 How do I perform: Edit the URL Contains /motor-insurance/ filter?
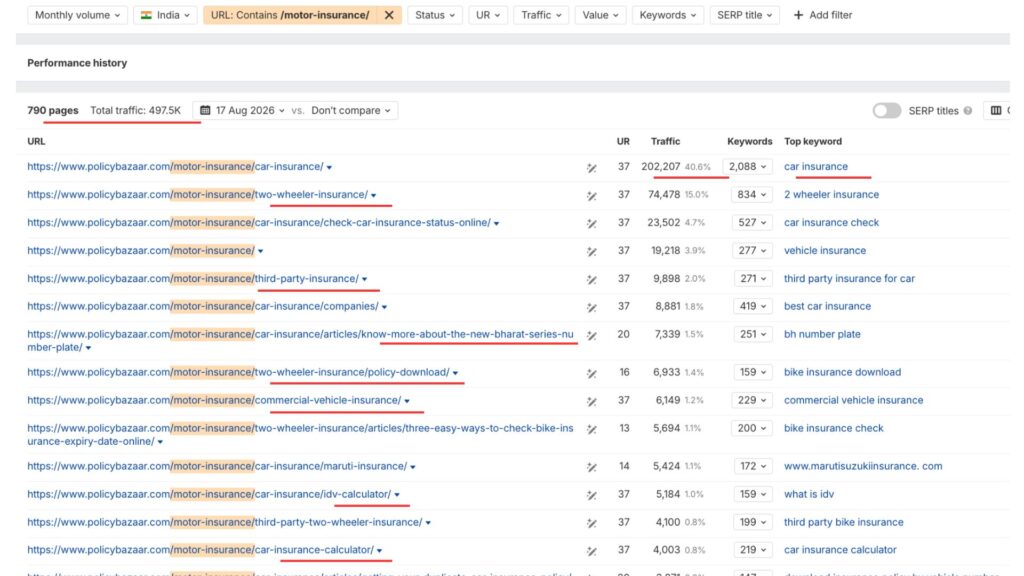[290, 15]
